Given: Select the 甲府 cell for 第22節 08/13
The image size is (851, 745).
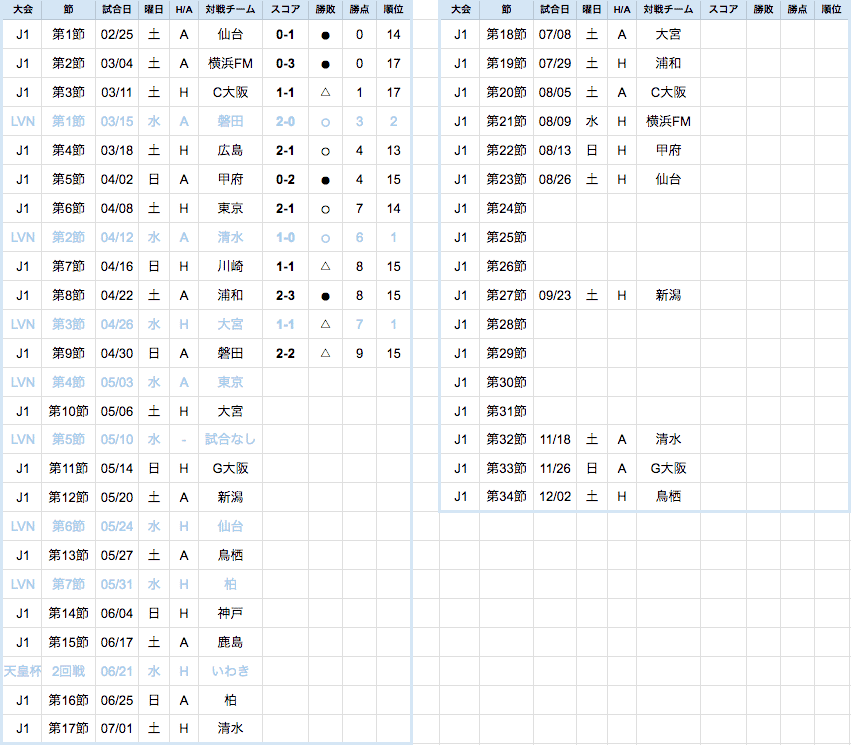Looking at the screenshot, I should [x=668, y=150].
